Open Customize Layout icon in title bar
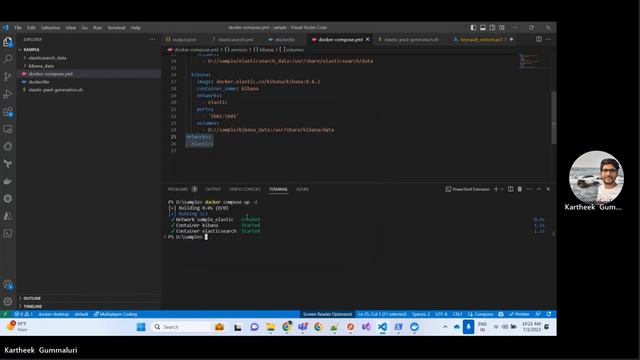 pos(502,28)
